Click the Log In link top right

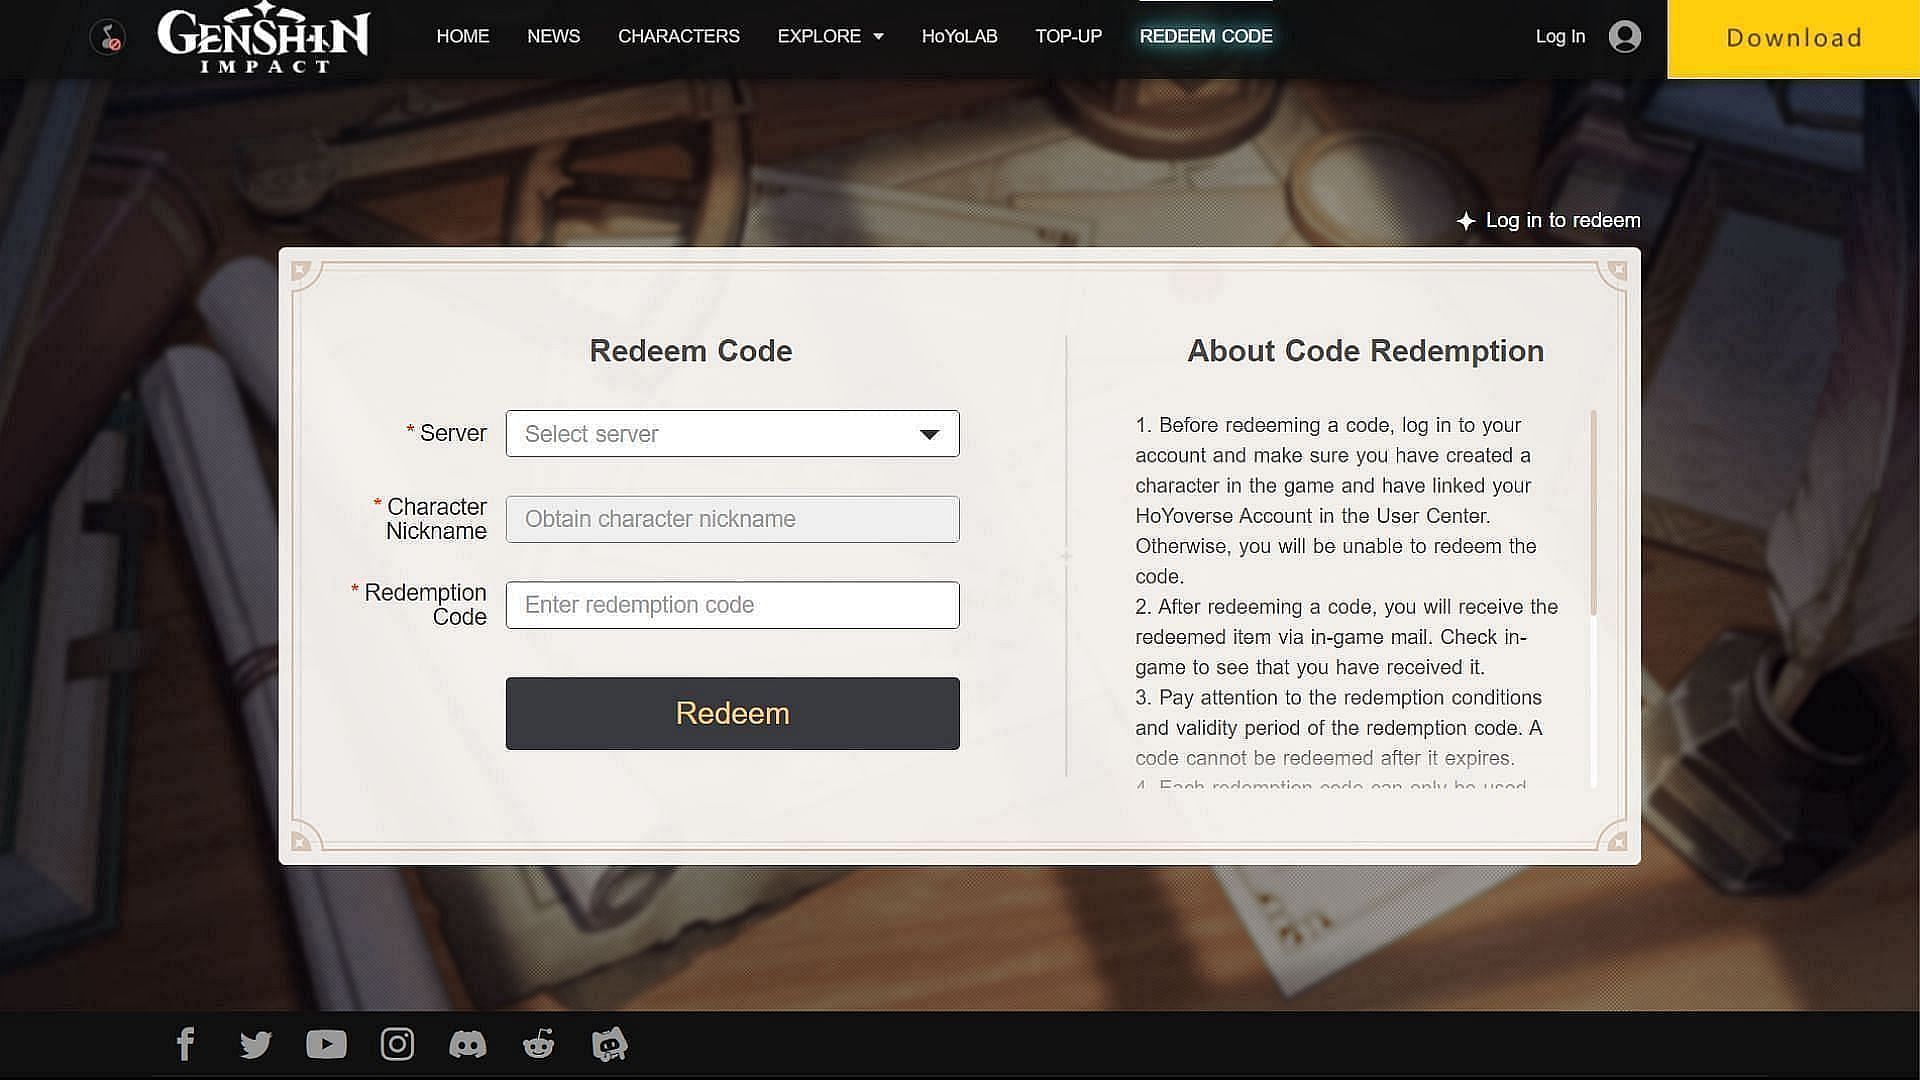point(1560,36)
